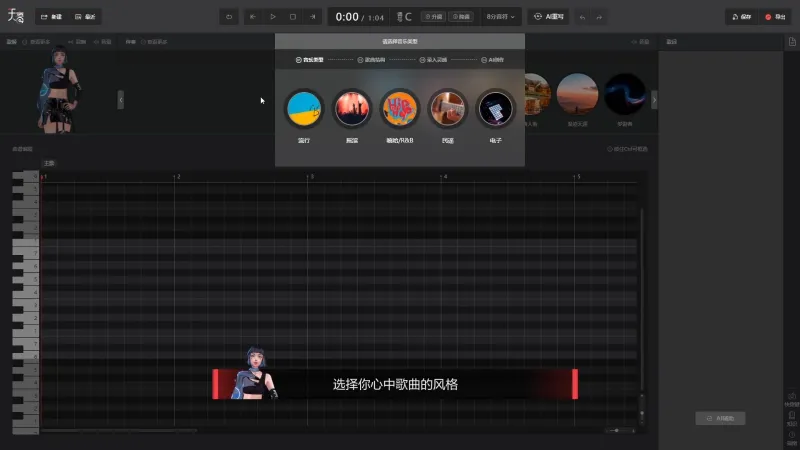
Task: Click the export button with red dot
Action: (775, 17)
